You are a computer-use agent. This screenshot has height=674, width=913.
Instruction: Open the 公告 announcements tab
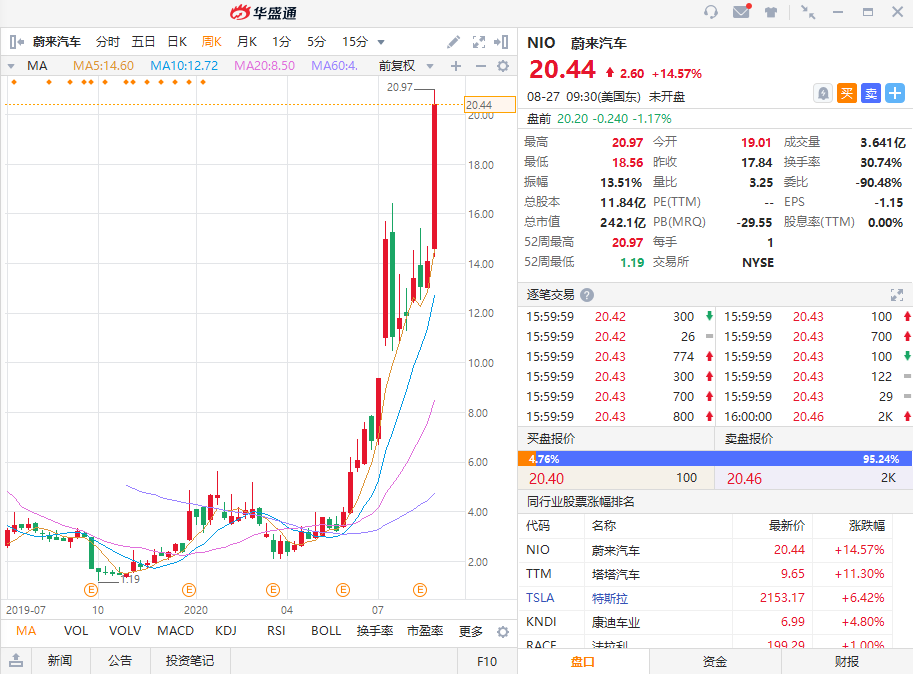120,661
